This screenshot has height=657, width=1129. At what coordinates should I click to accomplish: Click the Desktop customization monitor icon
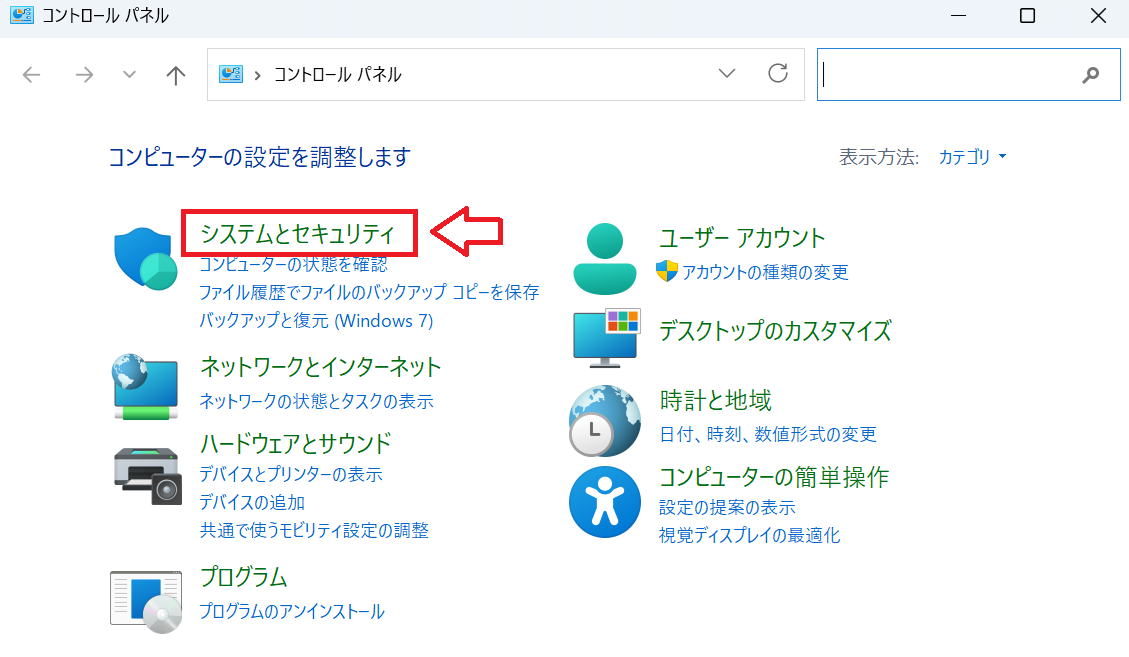click(606, 339)
